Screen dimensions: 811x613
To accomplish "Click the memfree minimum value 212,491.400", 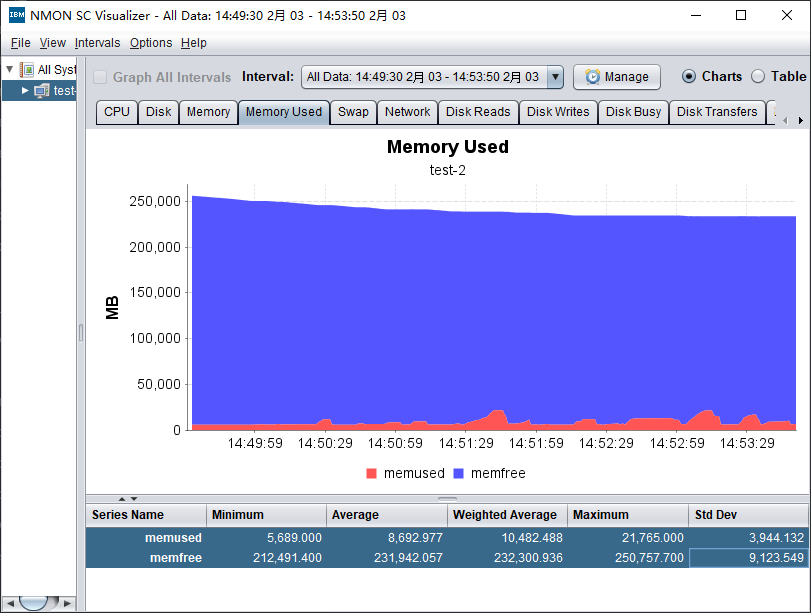I will point(287,558).
